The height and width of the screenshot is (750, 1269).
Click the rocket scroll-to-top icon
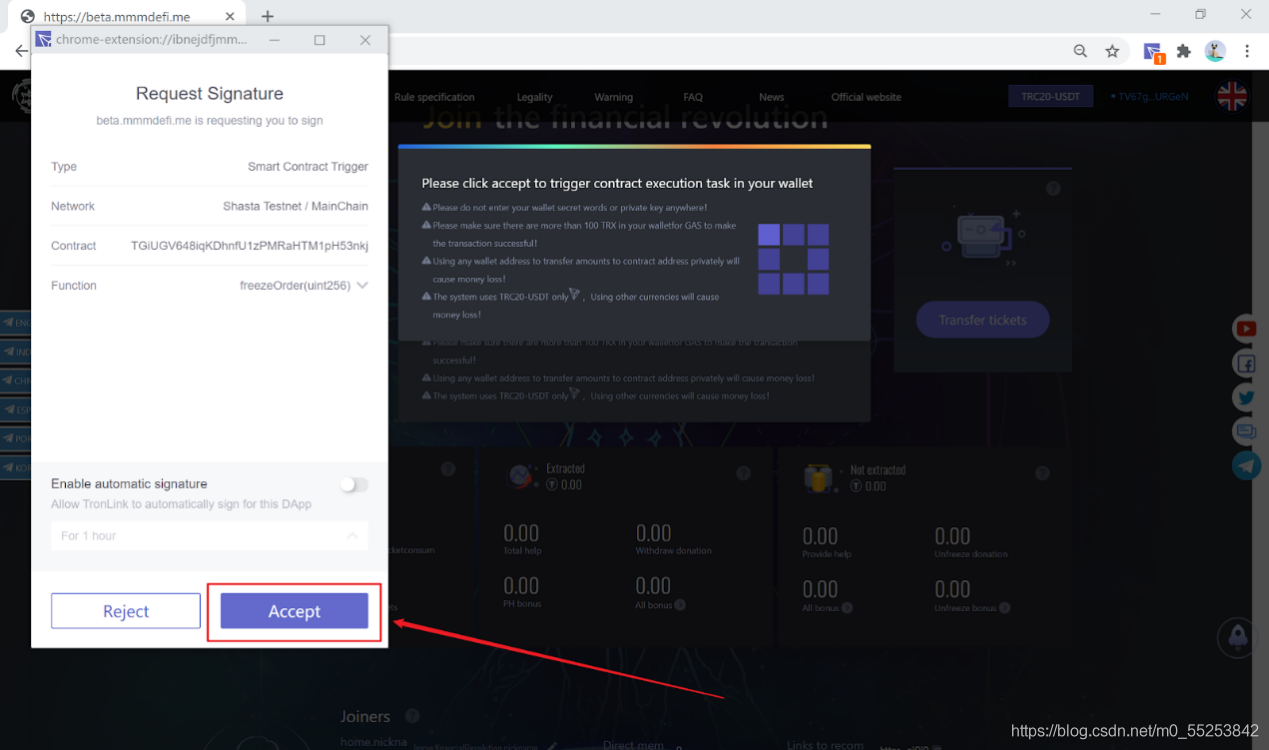coord(1237,636)
